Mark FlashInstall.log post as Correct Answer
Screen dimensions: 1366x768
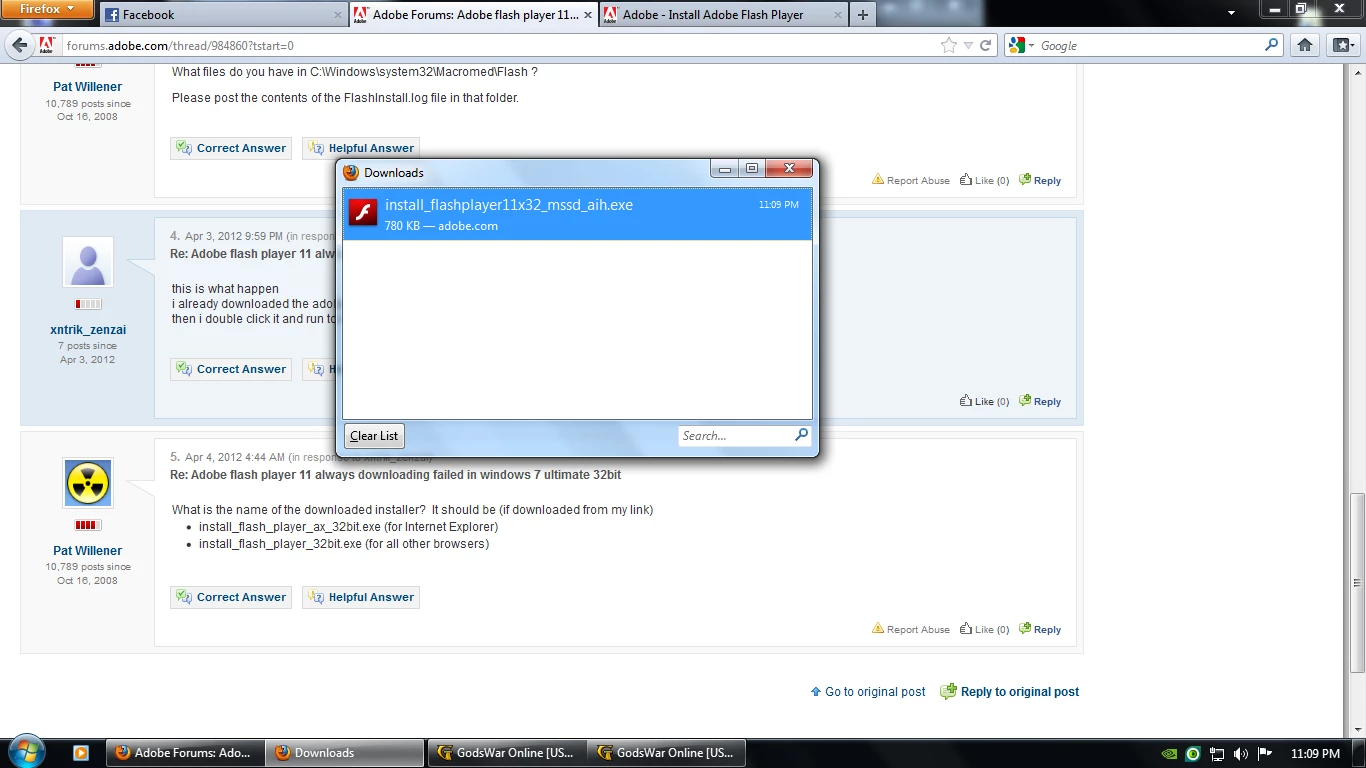coord(231,148)
